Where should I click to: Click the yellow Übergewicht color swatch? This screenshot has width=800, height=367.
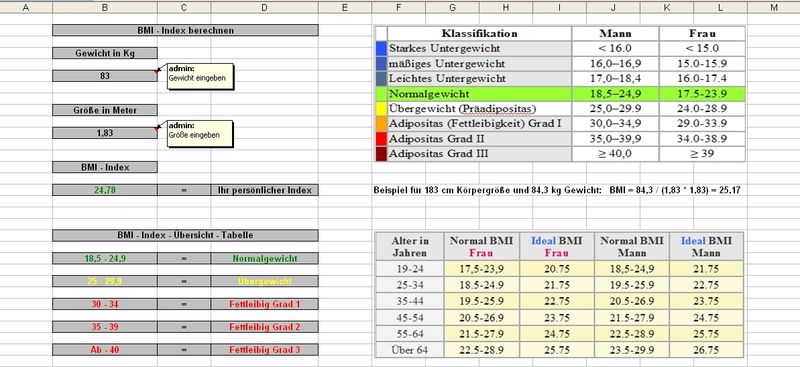click(x=381, y=109)
